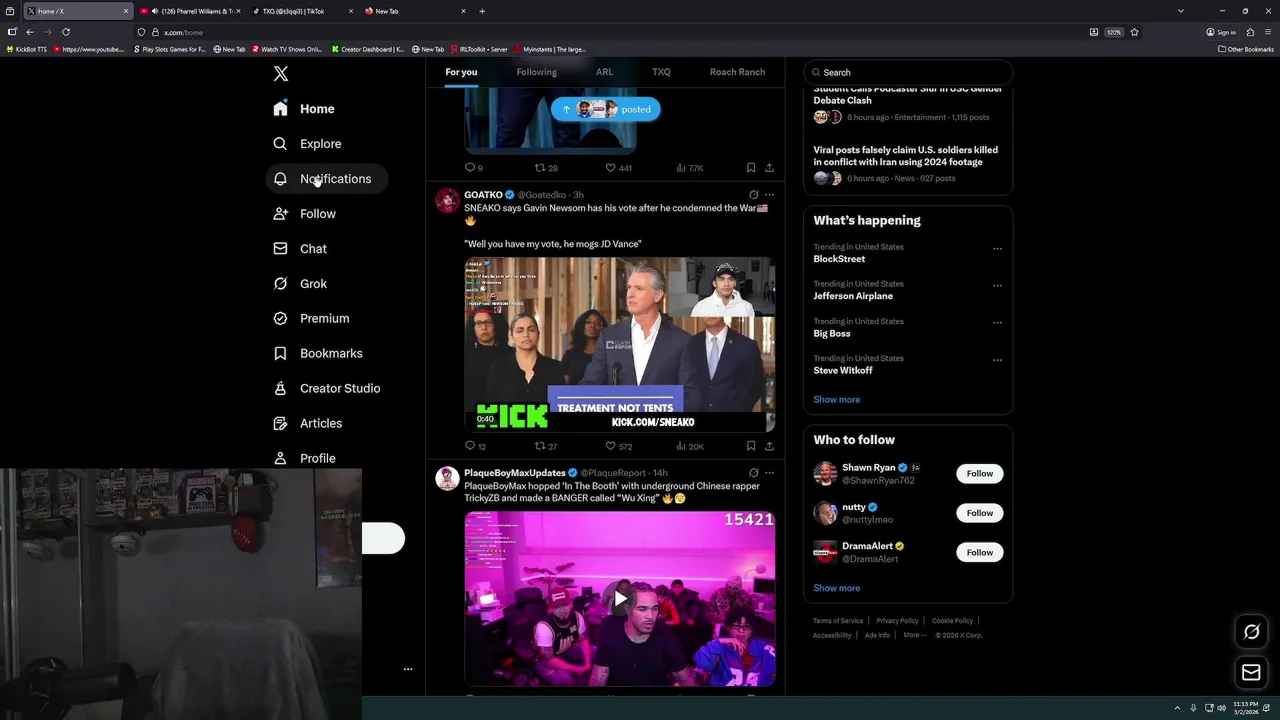
Task: Expand the footer More menu
Action: coord(914,635)
